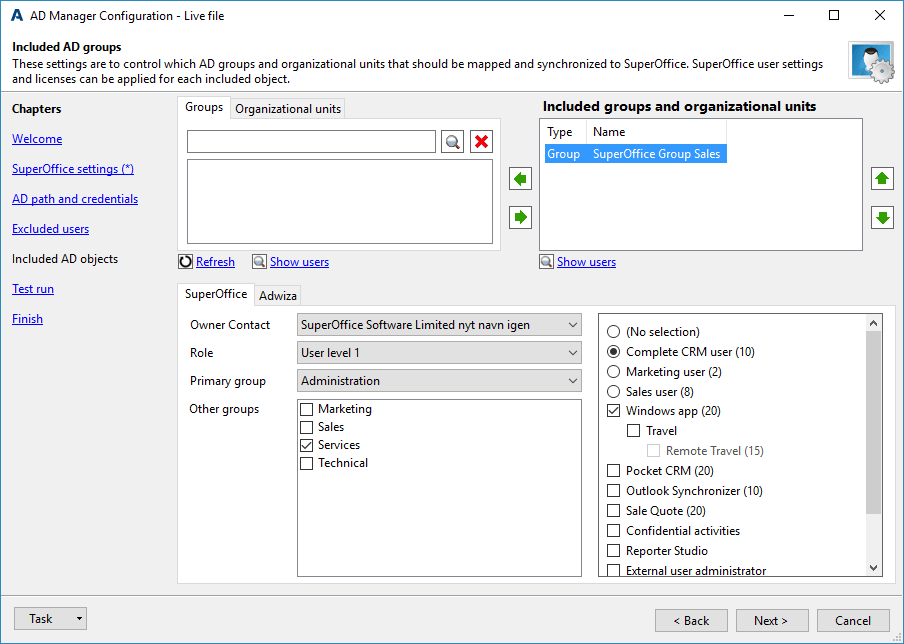
Task: Select the Sales user (8) radio option
Action: (614, 392)
